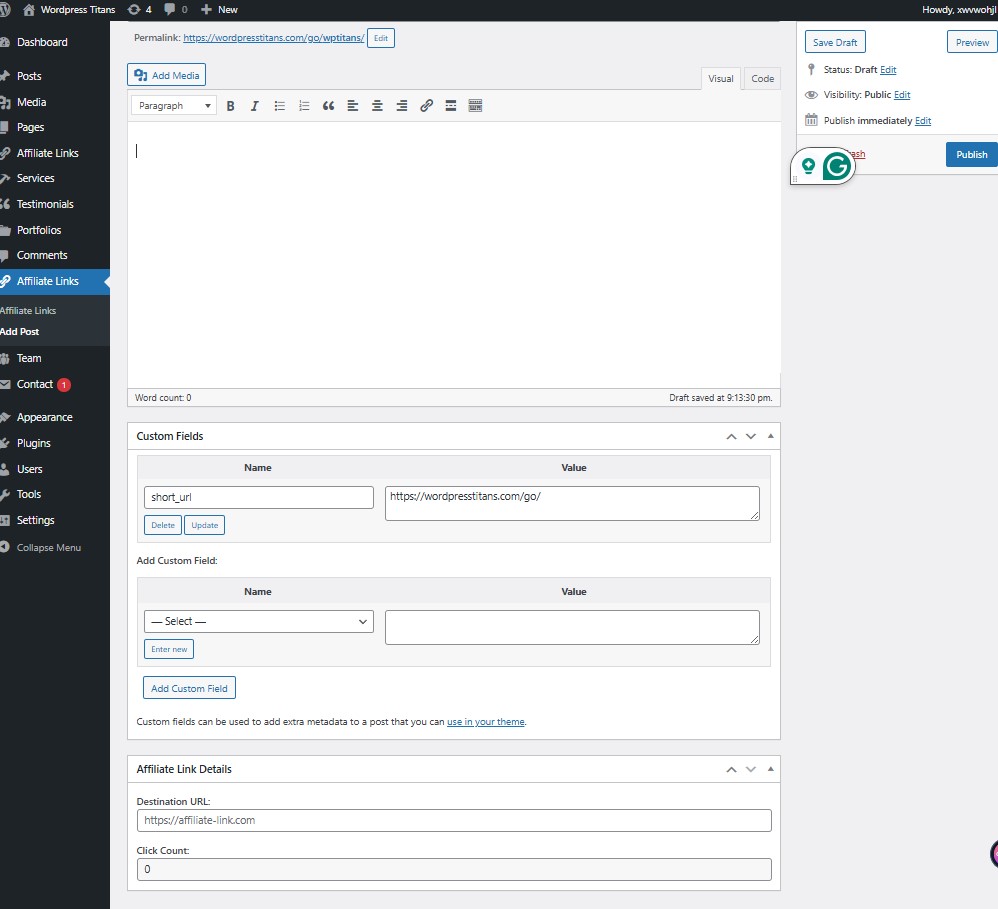Toggle the editor toolbar kitchen sink
Screen dimensions: 998x909
point(475,106)
